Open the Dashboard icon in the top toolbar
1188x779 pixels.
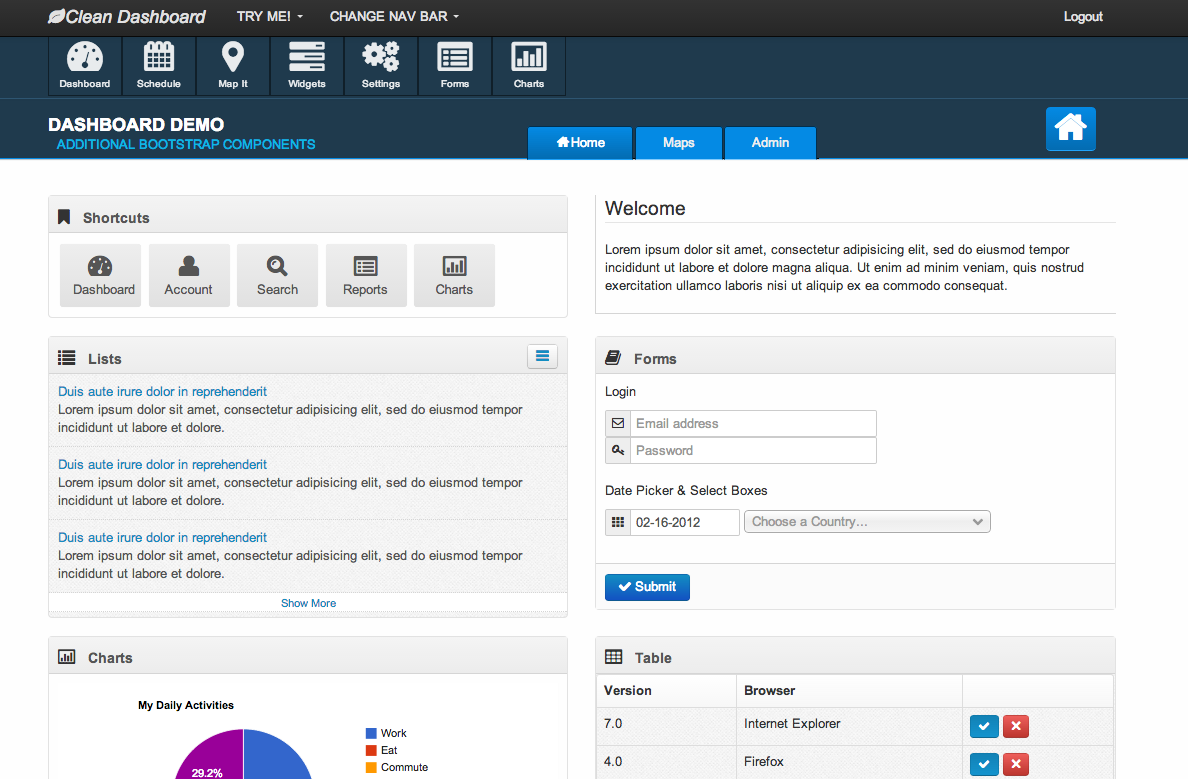[85, 65]
